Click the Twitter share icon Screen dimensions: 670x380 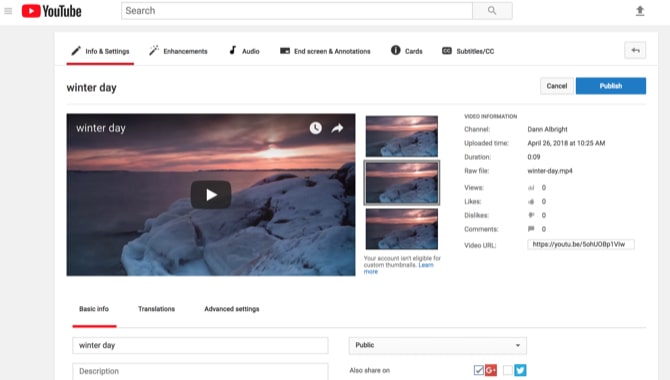[520, 370]
